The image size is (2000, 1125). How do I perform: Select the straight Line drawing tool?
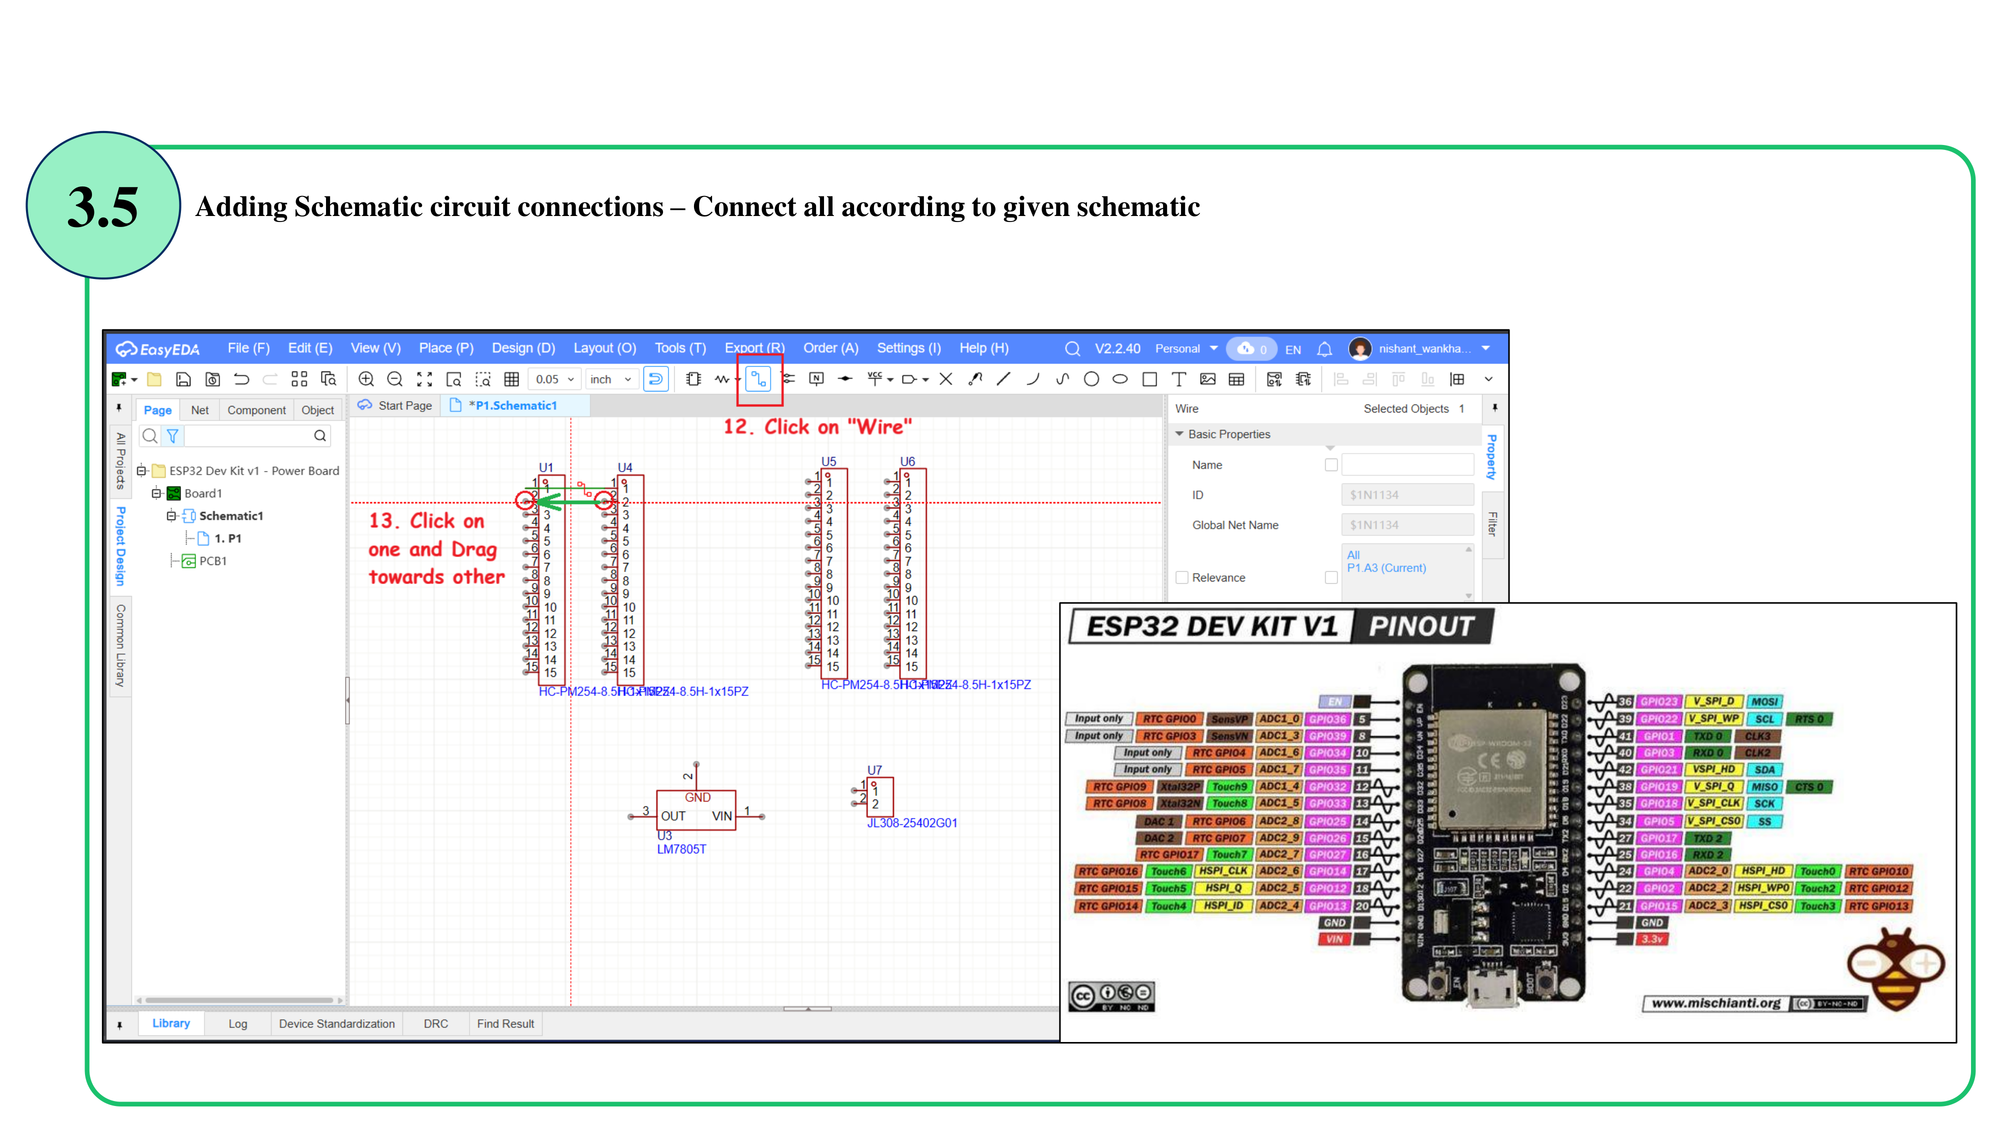(1003, 379)
